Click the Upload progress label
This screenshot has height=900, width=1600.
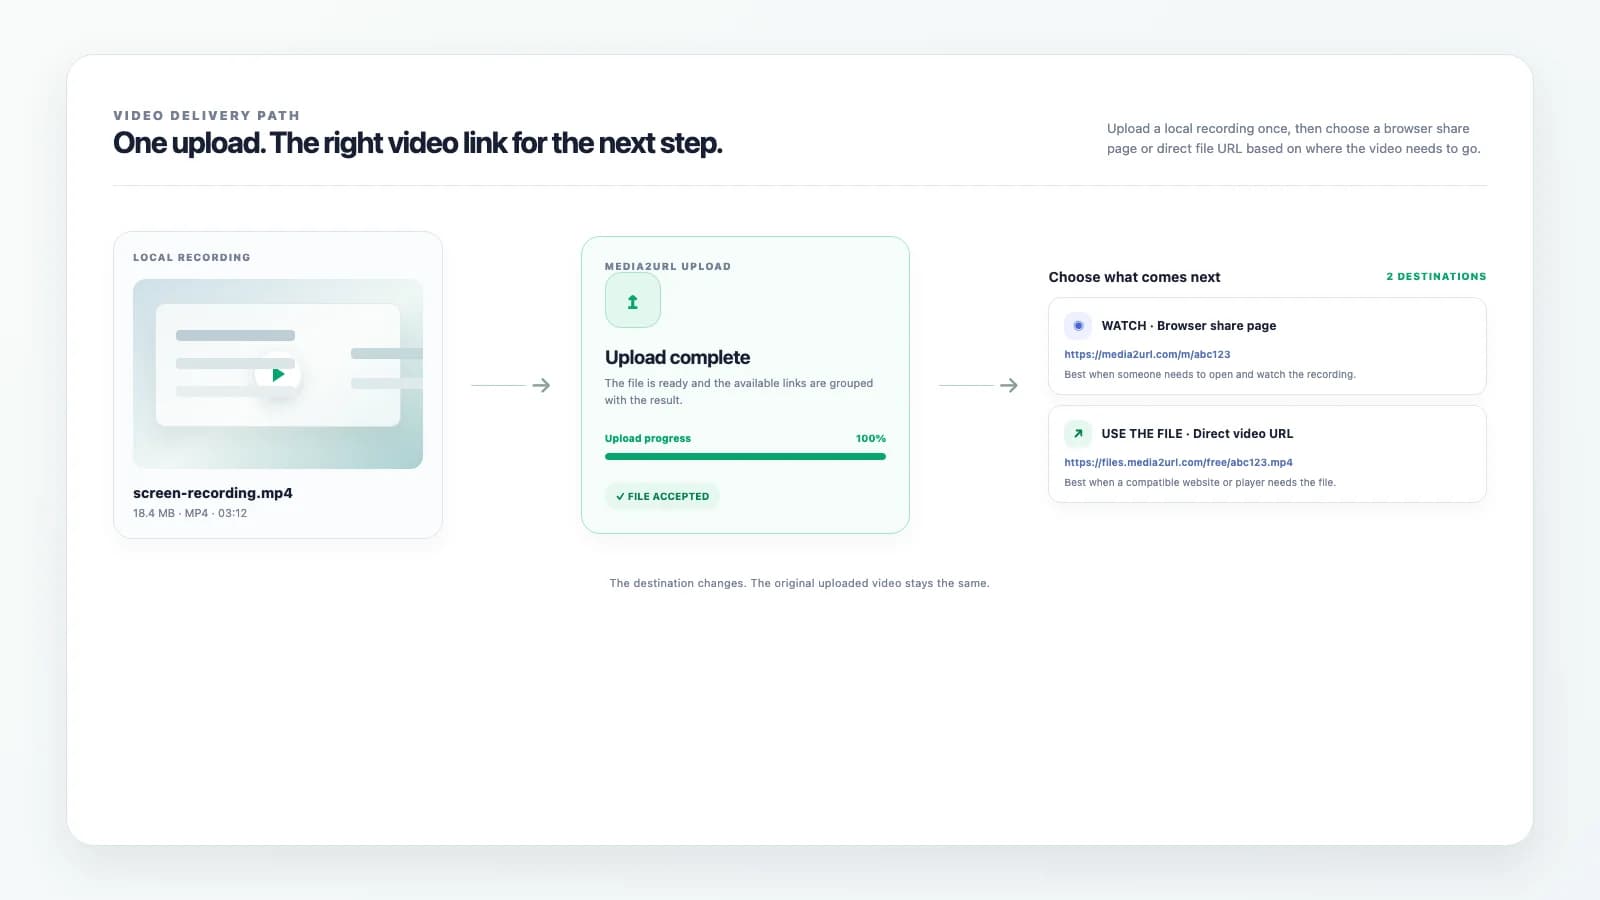(648, 438)
